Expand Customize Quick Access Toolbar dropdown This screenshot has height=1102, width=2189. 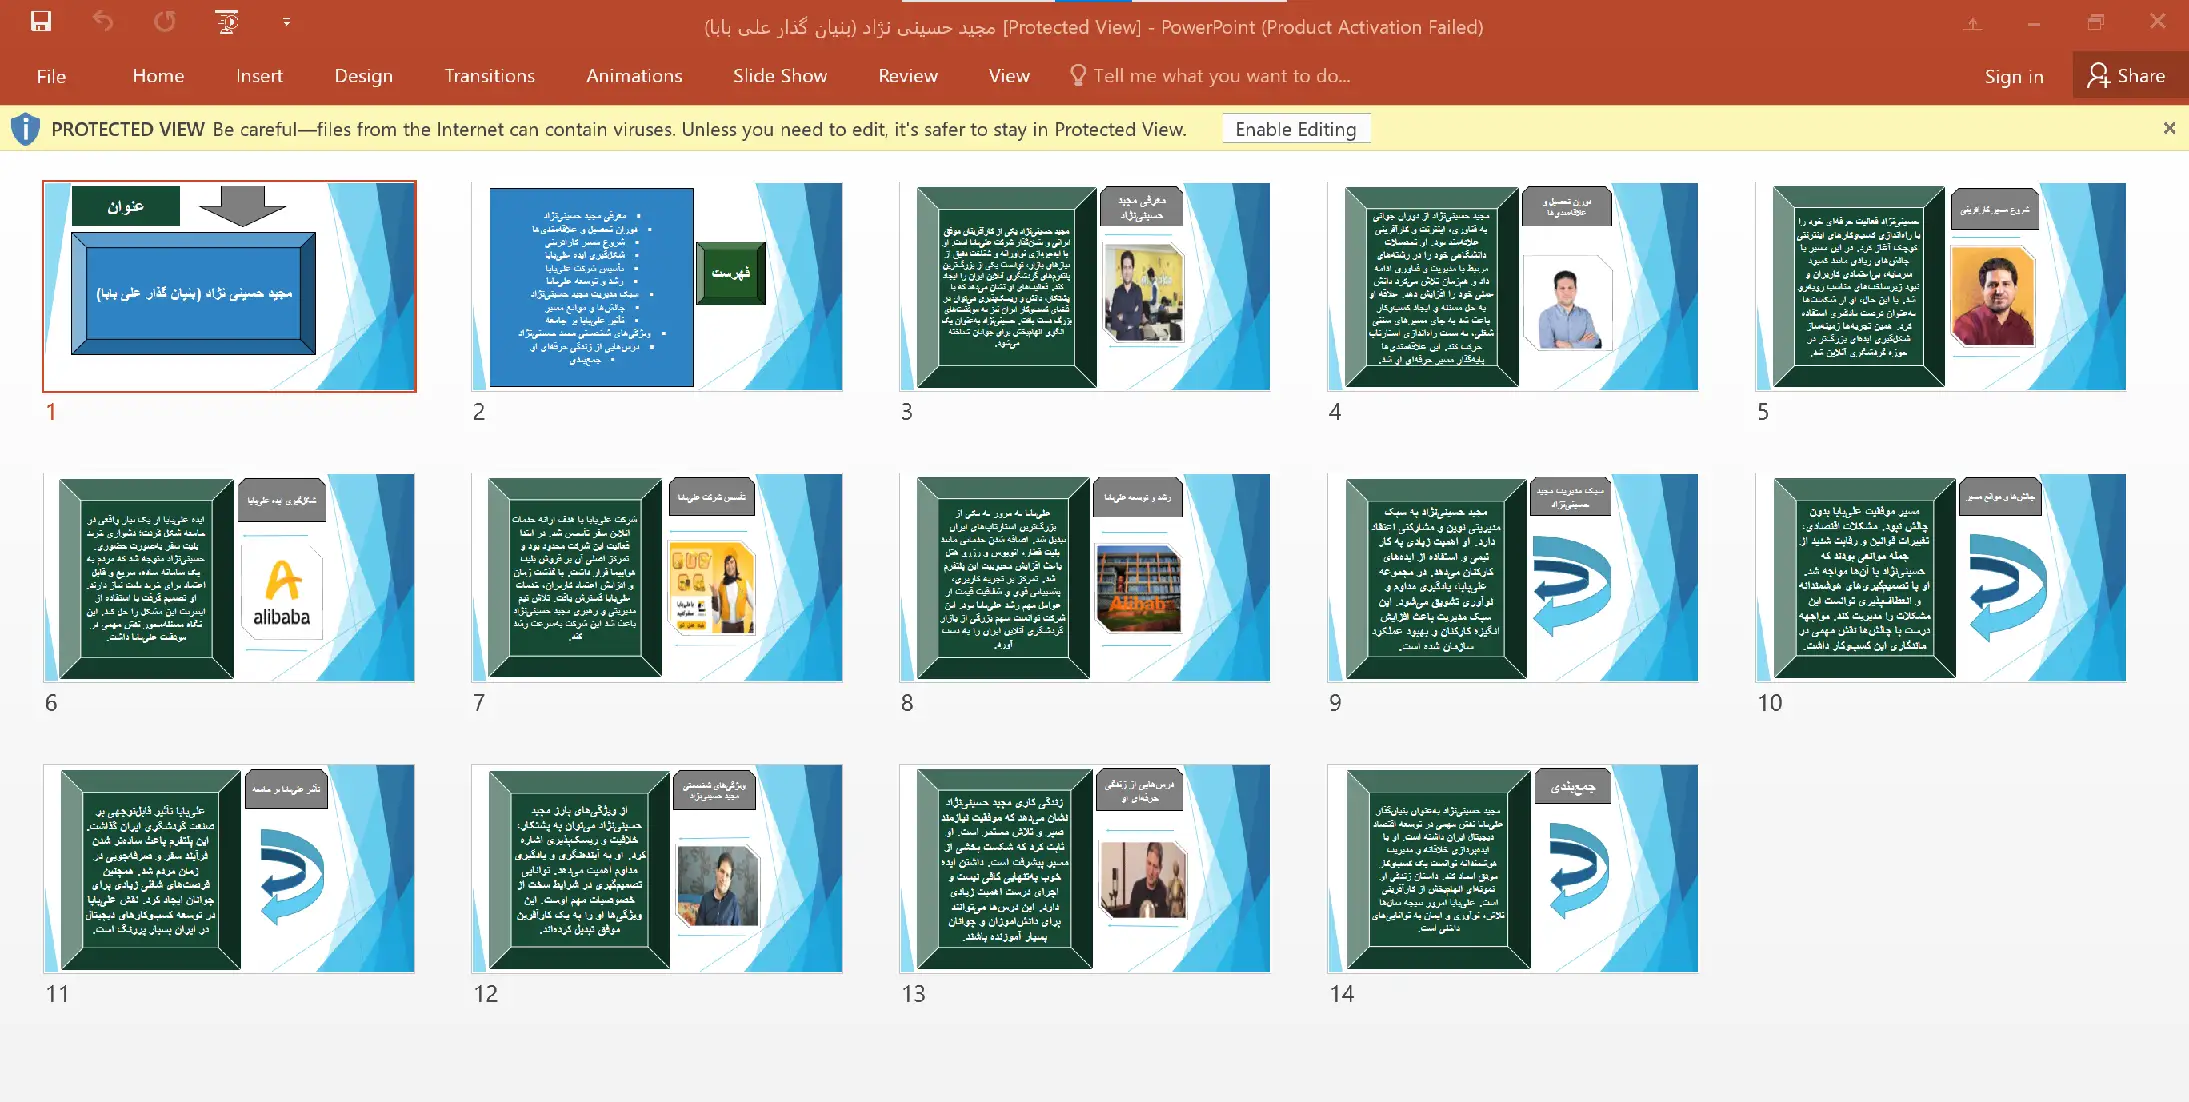[x=286, y=22]
